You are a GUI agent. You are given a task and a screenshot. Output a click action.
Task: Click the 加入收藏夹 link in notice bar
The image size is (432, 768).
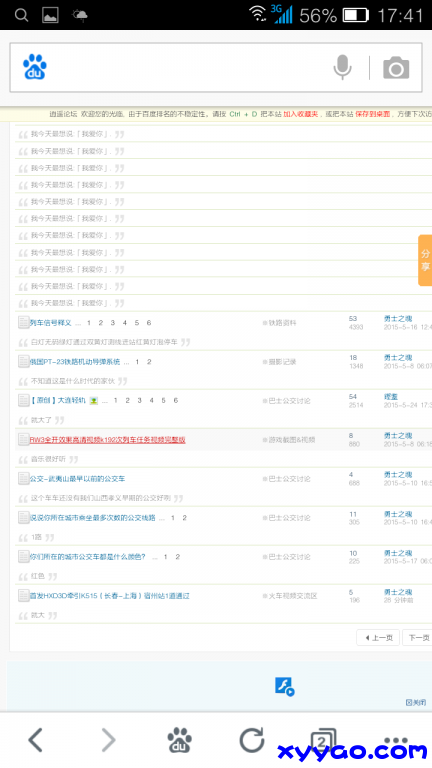300,114
